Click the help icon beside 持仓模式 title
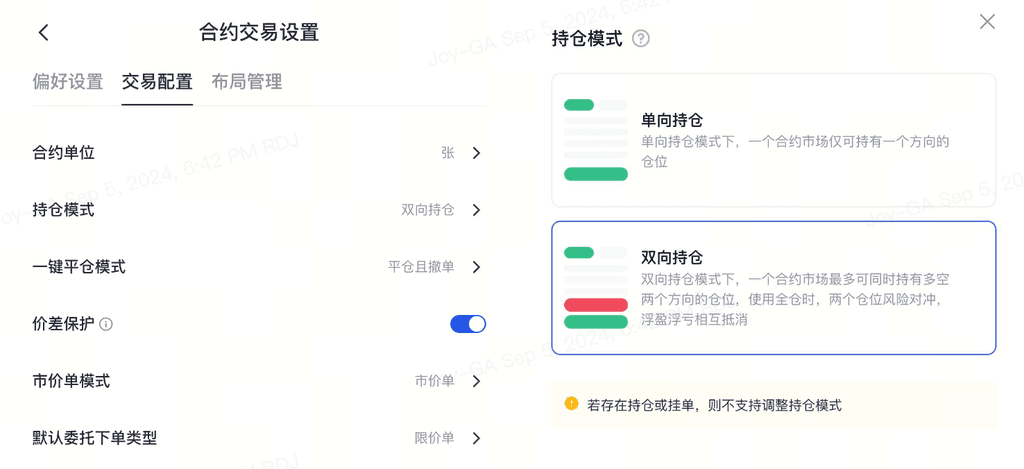The image size is (1024, 469). 641,39
